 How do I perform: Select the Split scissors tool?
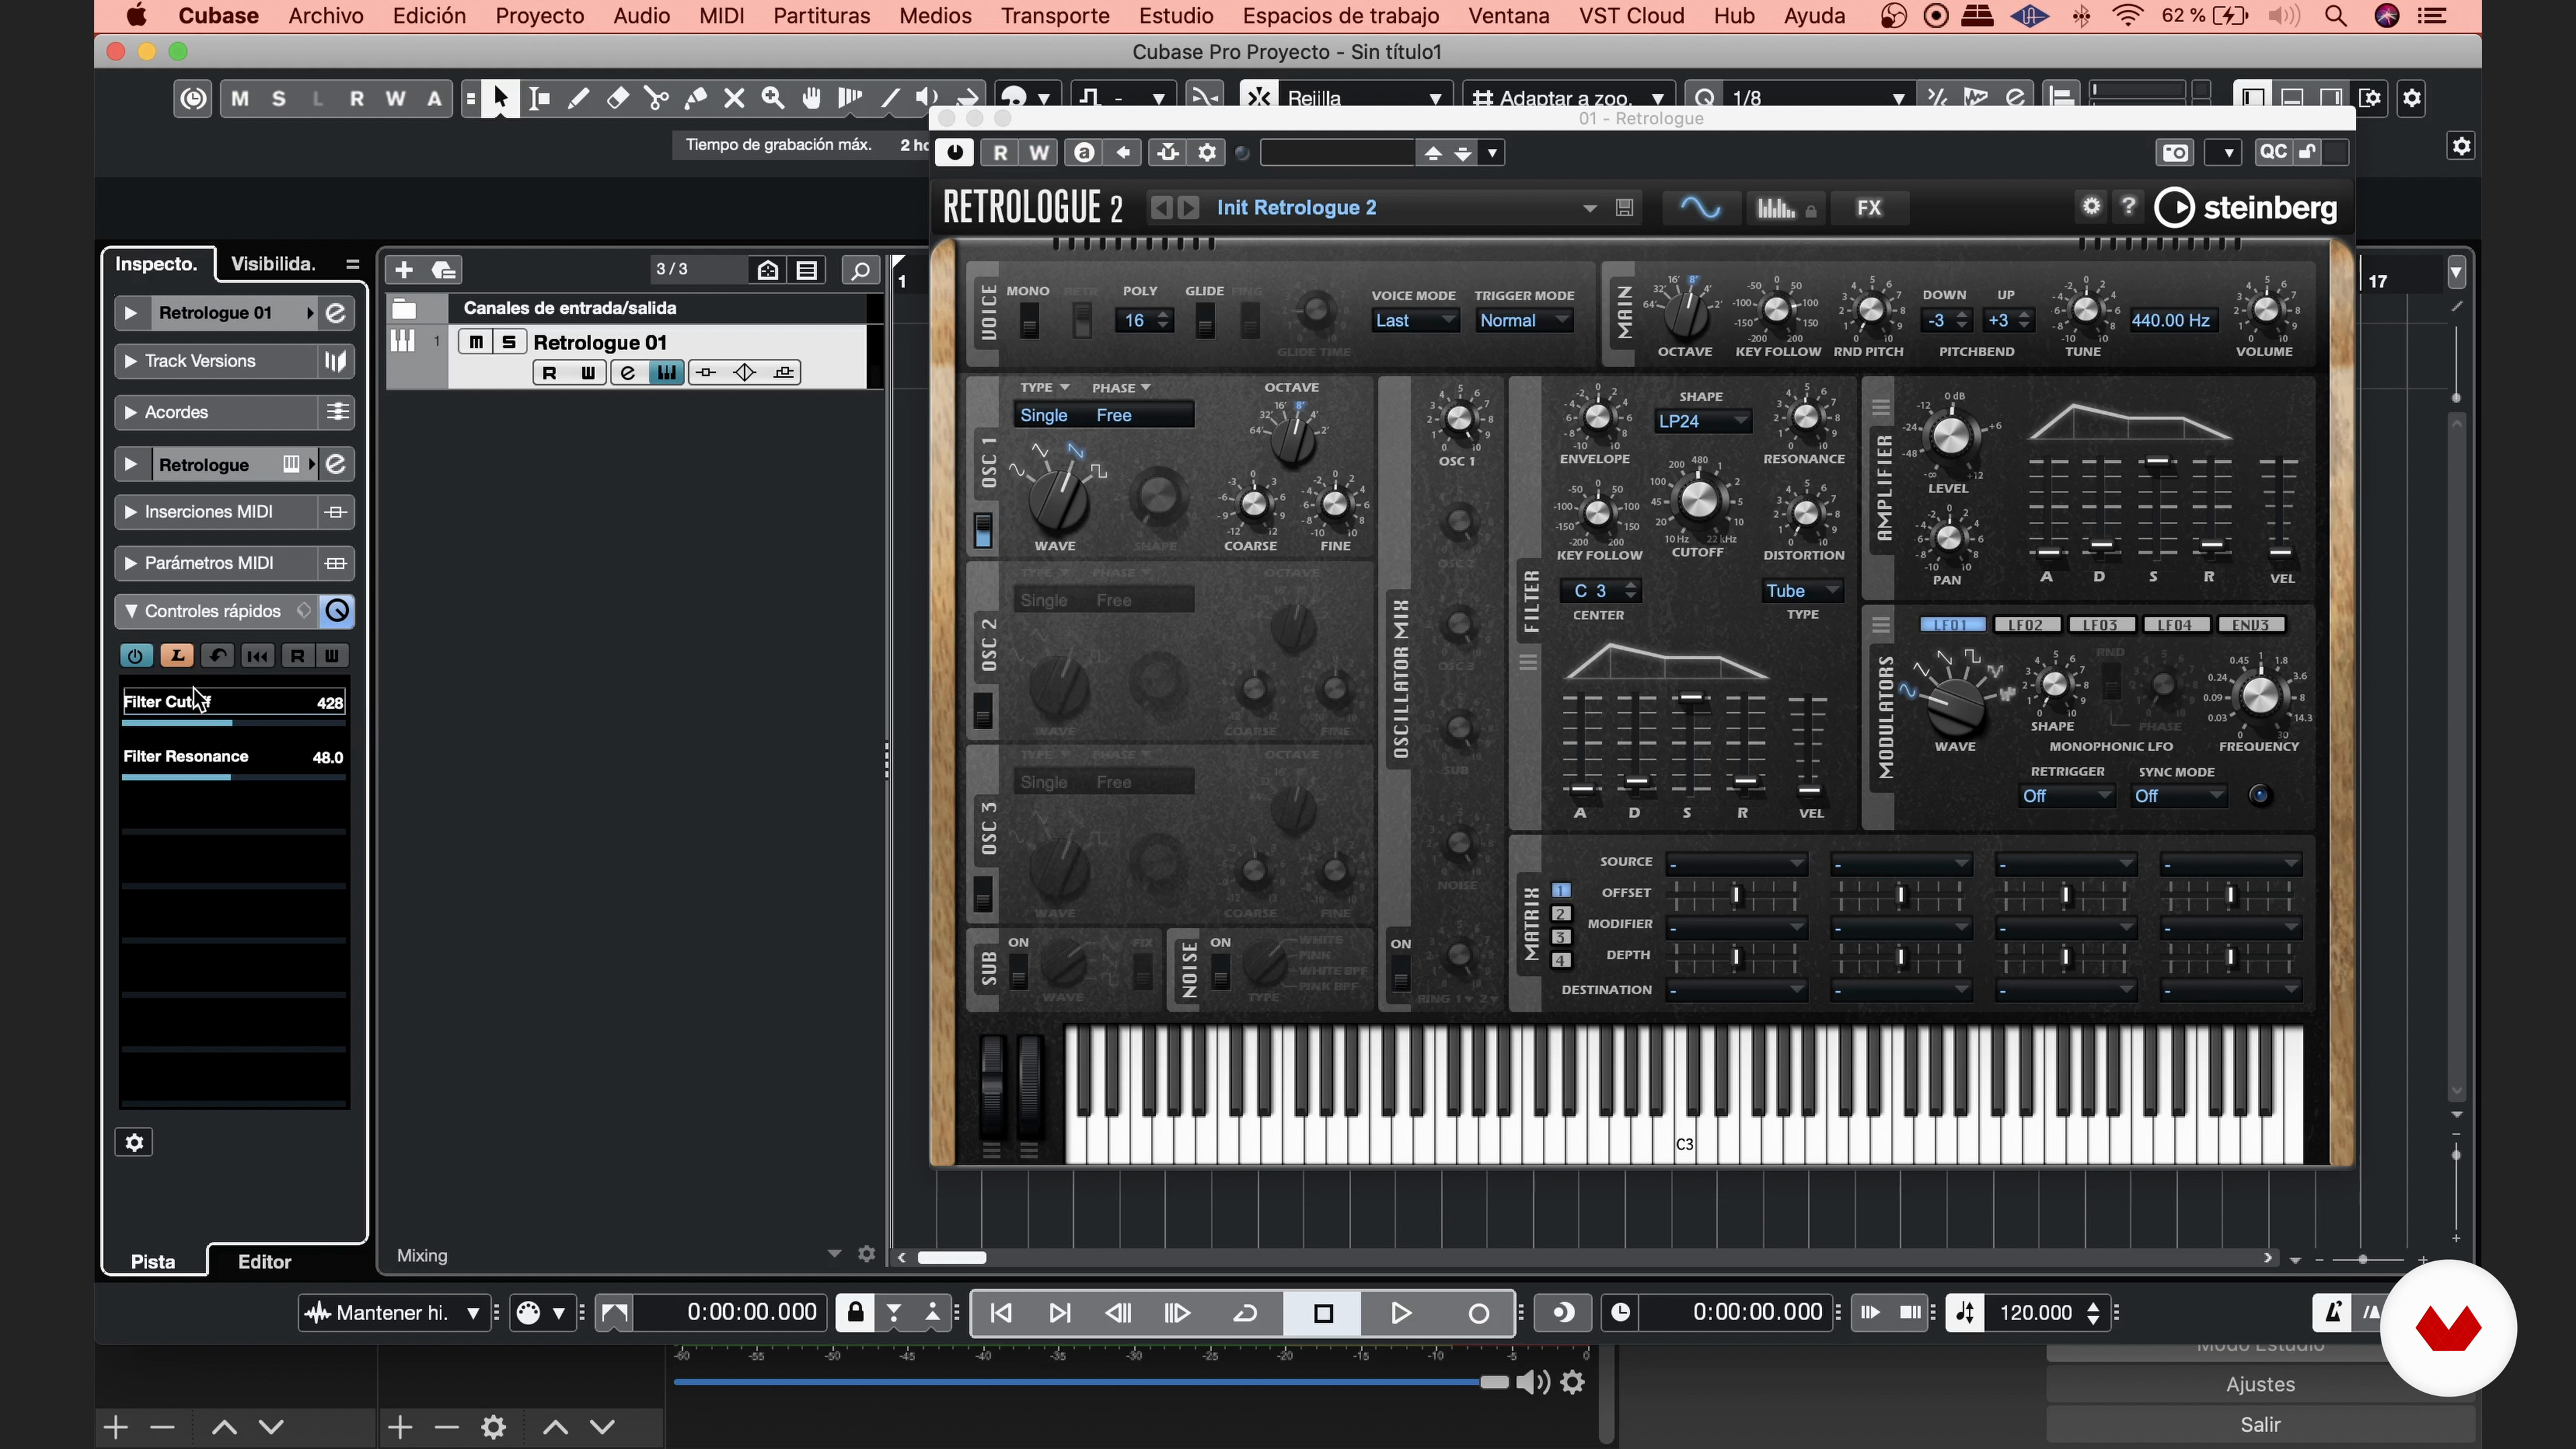(656, 98)
